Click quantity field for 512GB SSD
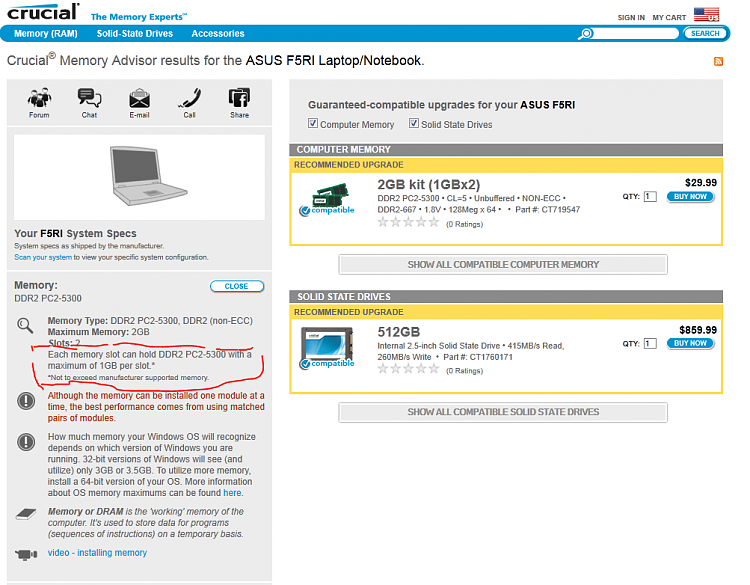750x585 pixels. 650,343
